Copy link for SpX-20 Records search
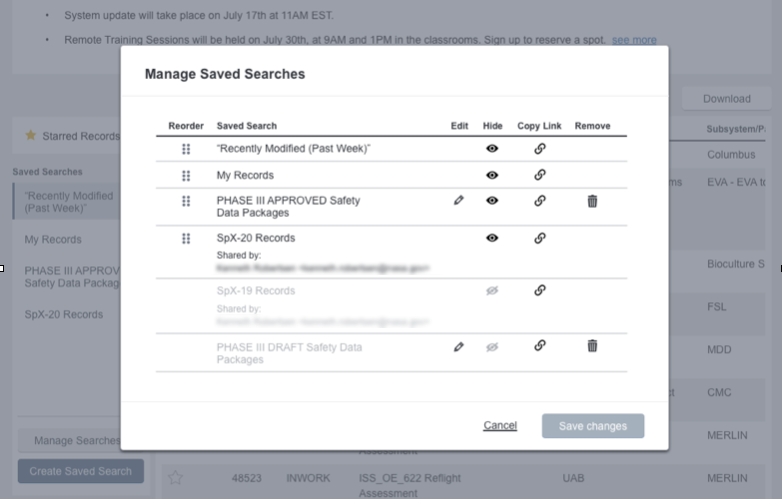This screenshot has height=499, width=782. 540,238
